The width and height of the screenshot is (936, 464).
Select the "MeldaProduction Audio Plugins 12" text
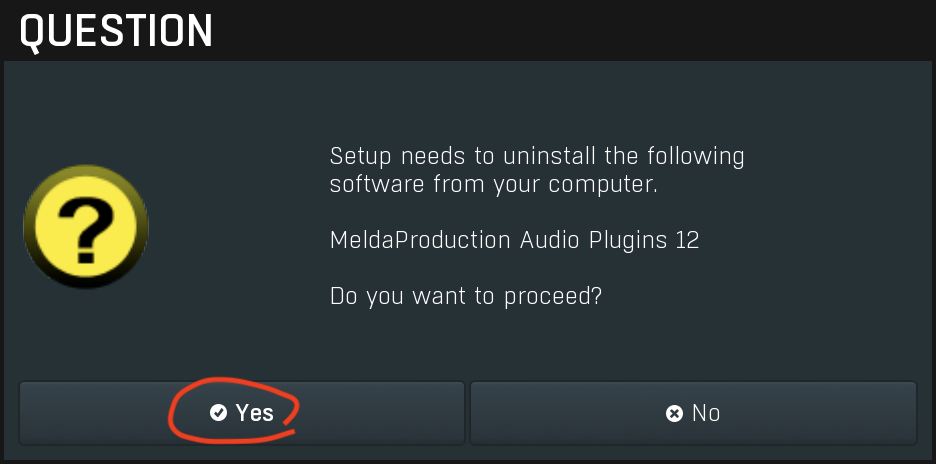pos(514,241)
